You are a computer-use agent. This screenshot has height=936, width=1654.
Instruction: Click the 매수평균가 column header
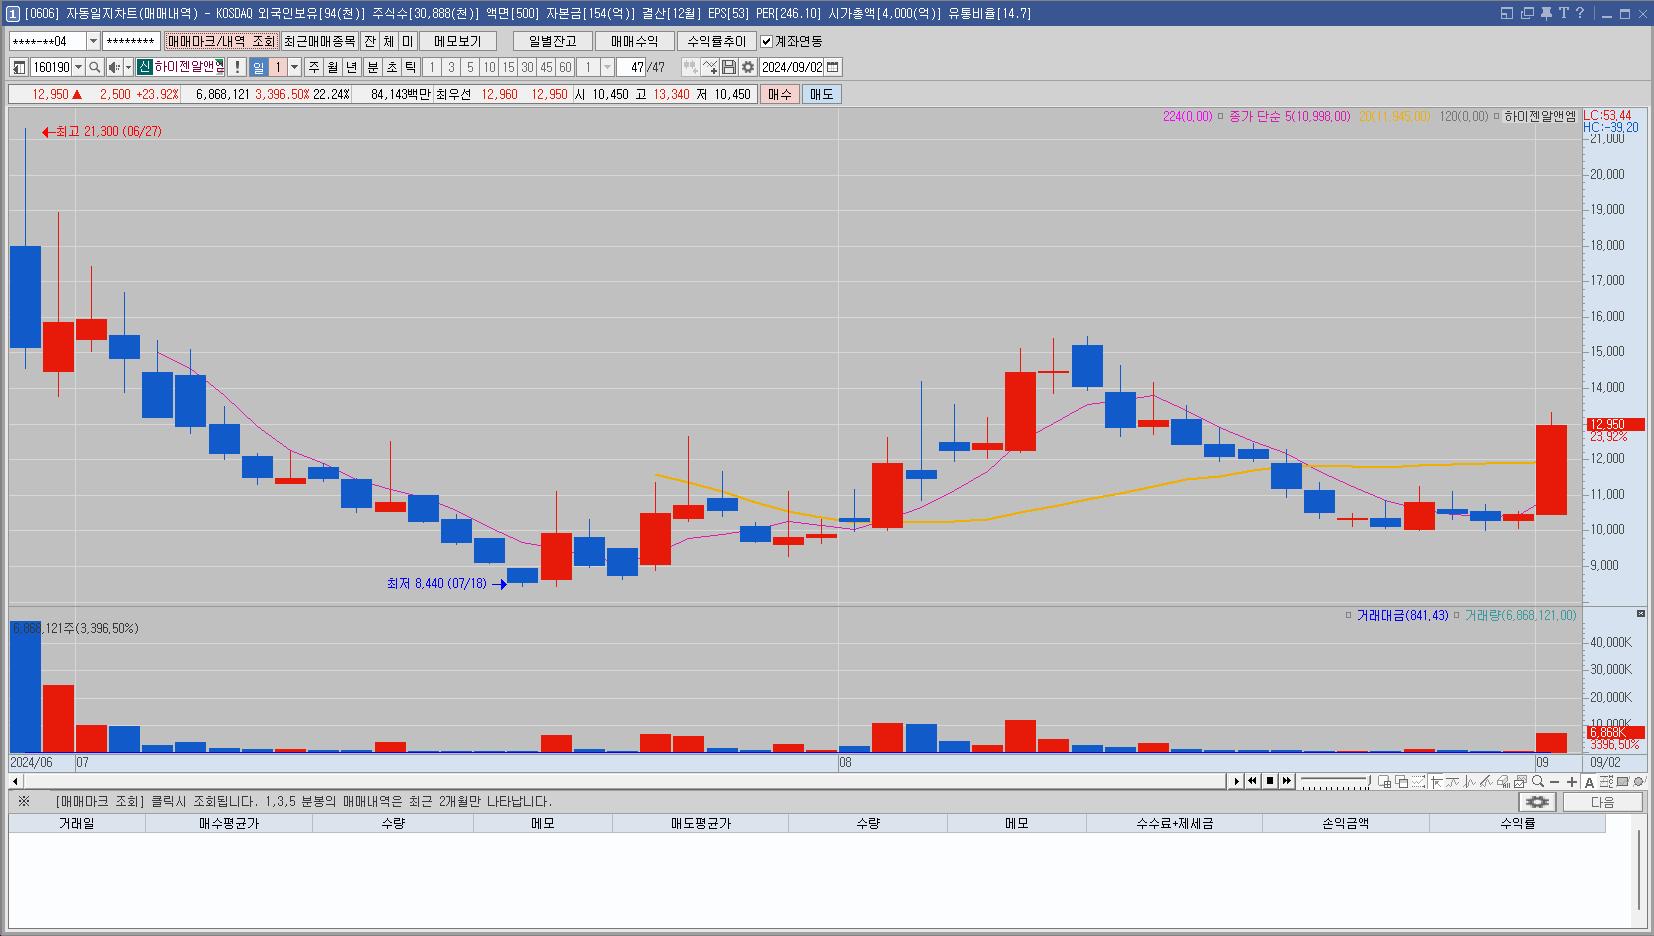point(229,823)
